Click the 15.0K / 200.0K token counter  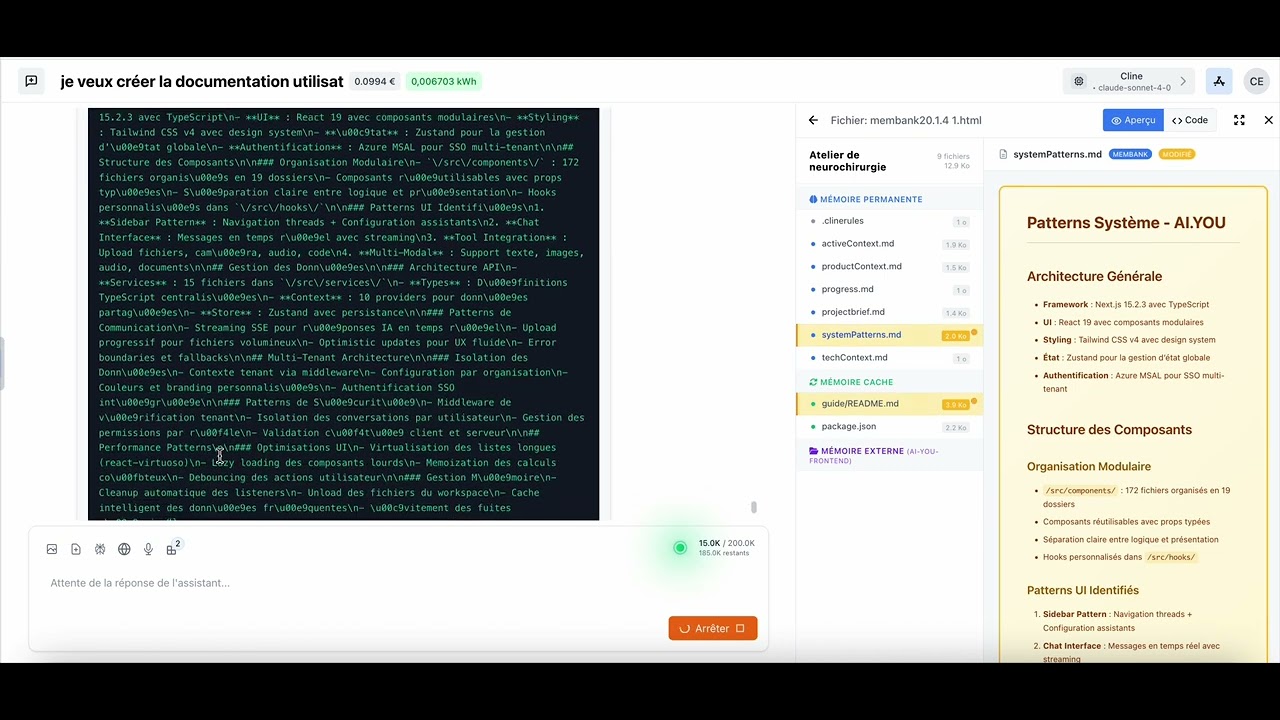click(x=726, y=543)
